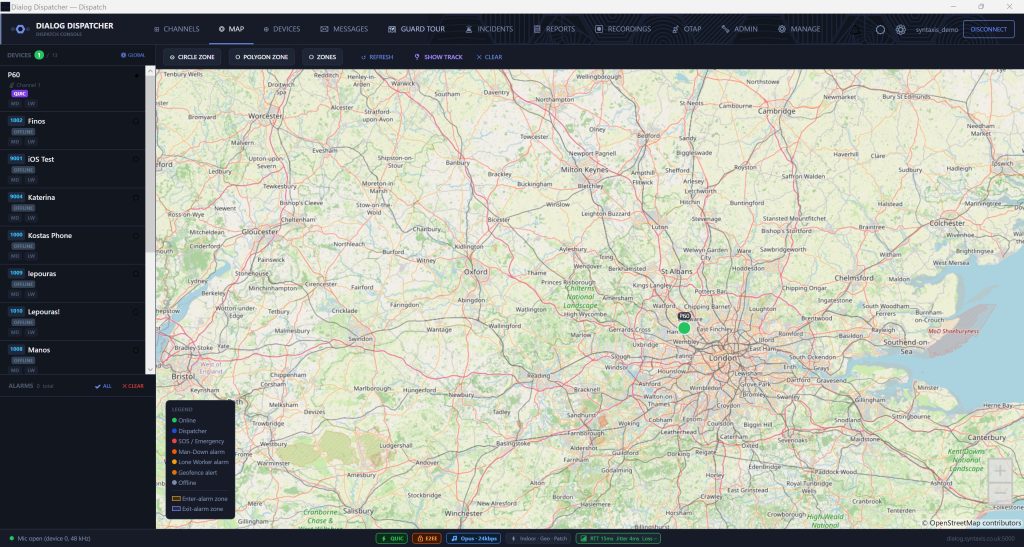
Task: Toggle the selection circle for lepouras
Action: pos(136,274)
